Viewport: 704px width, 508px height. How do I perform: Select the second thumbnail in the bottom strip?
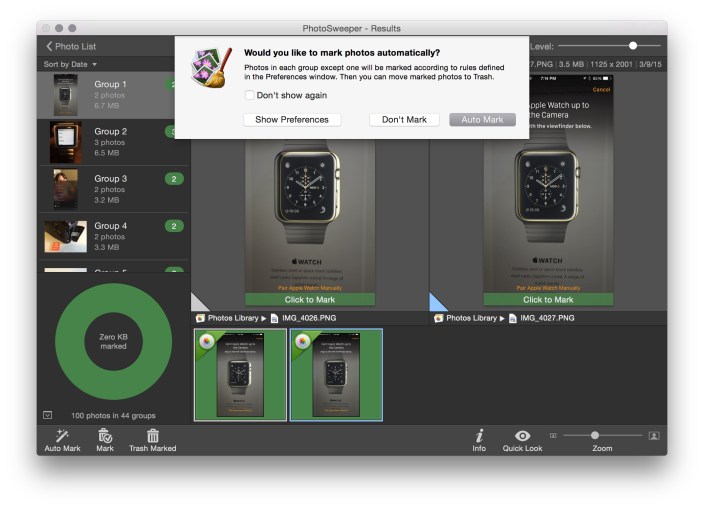click(336, 375)
